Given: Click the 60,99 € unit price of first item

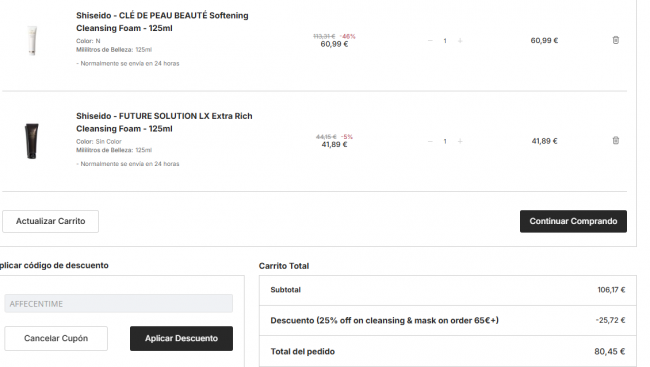Looking at the screenshot, I should [x=334, y=44].
